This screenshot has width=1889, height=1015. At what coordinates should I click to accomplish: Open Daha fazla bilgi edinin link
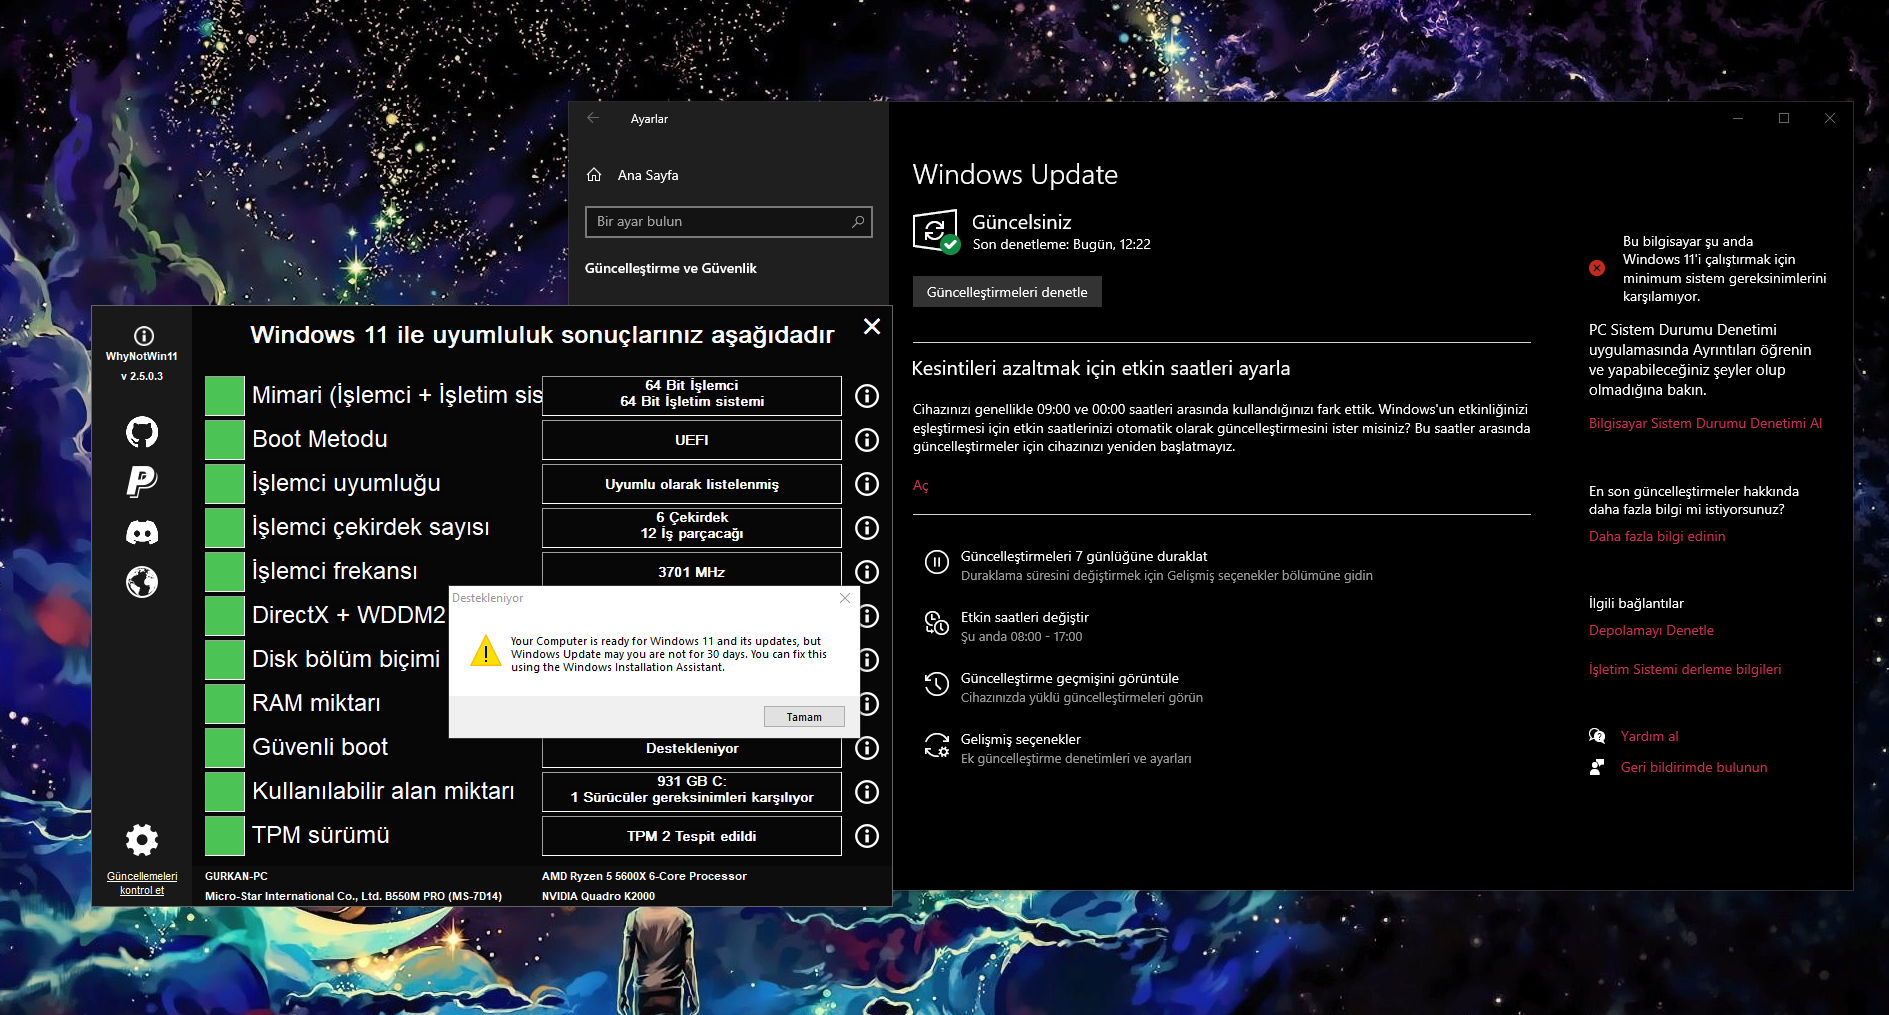click(1657, 536)
